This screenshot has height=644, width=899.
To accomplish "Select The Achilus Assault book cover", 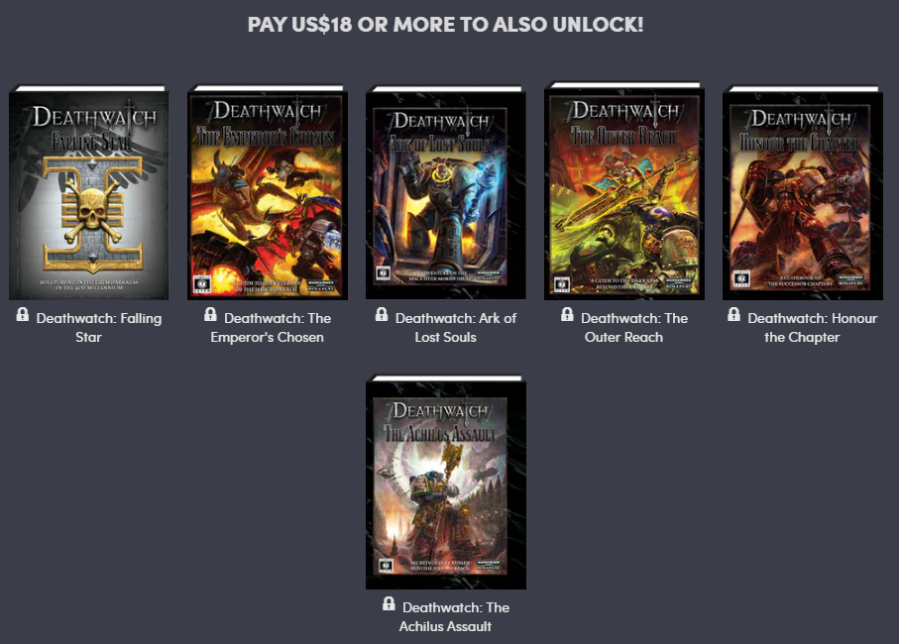I will click(445, 482).
